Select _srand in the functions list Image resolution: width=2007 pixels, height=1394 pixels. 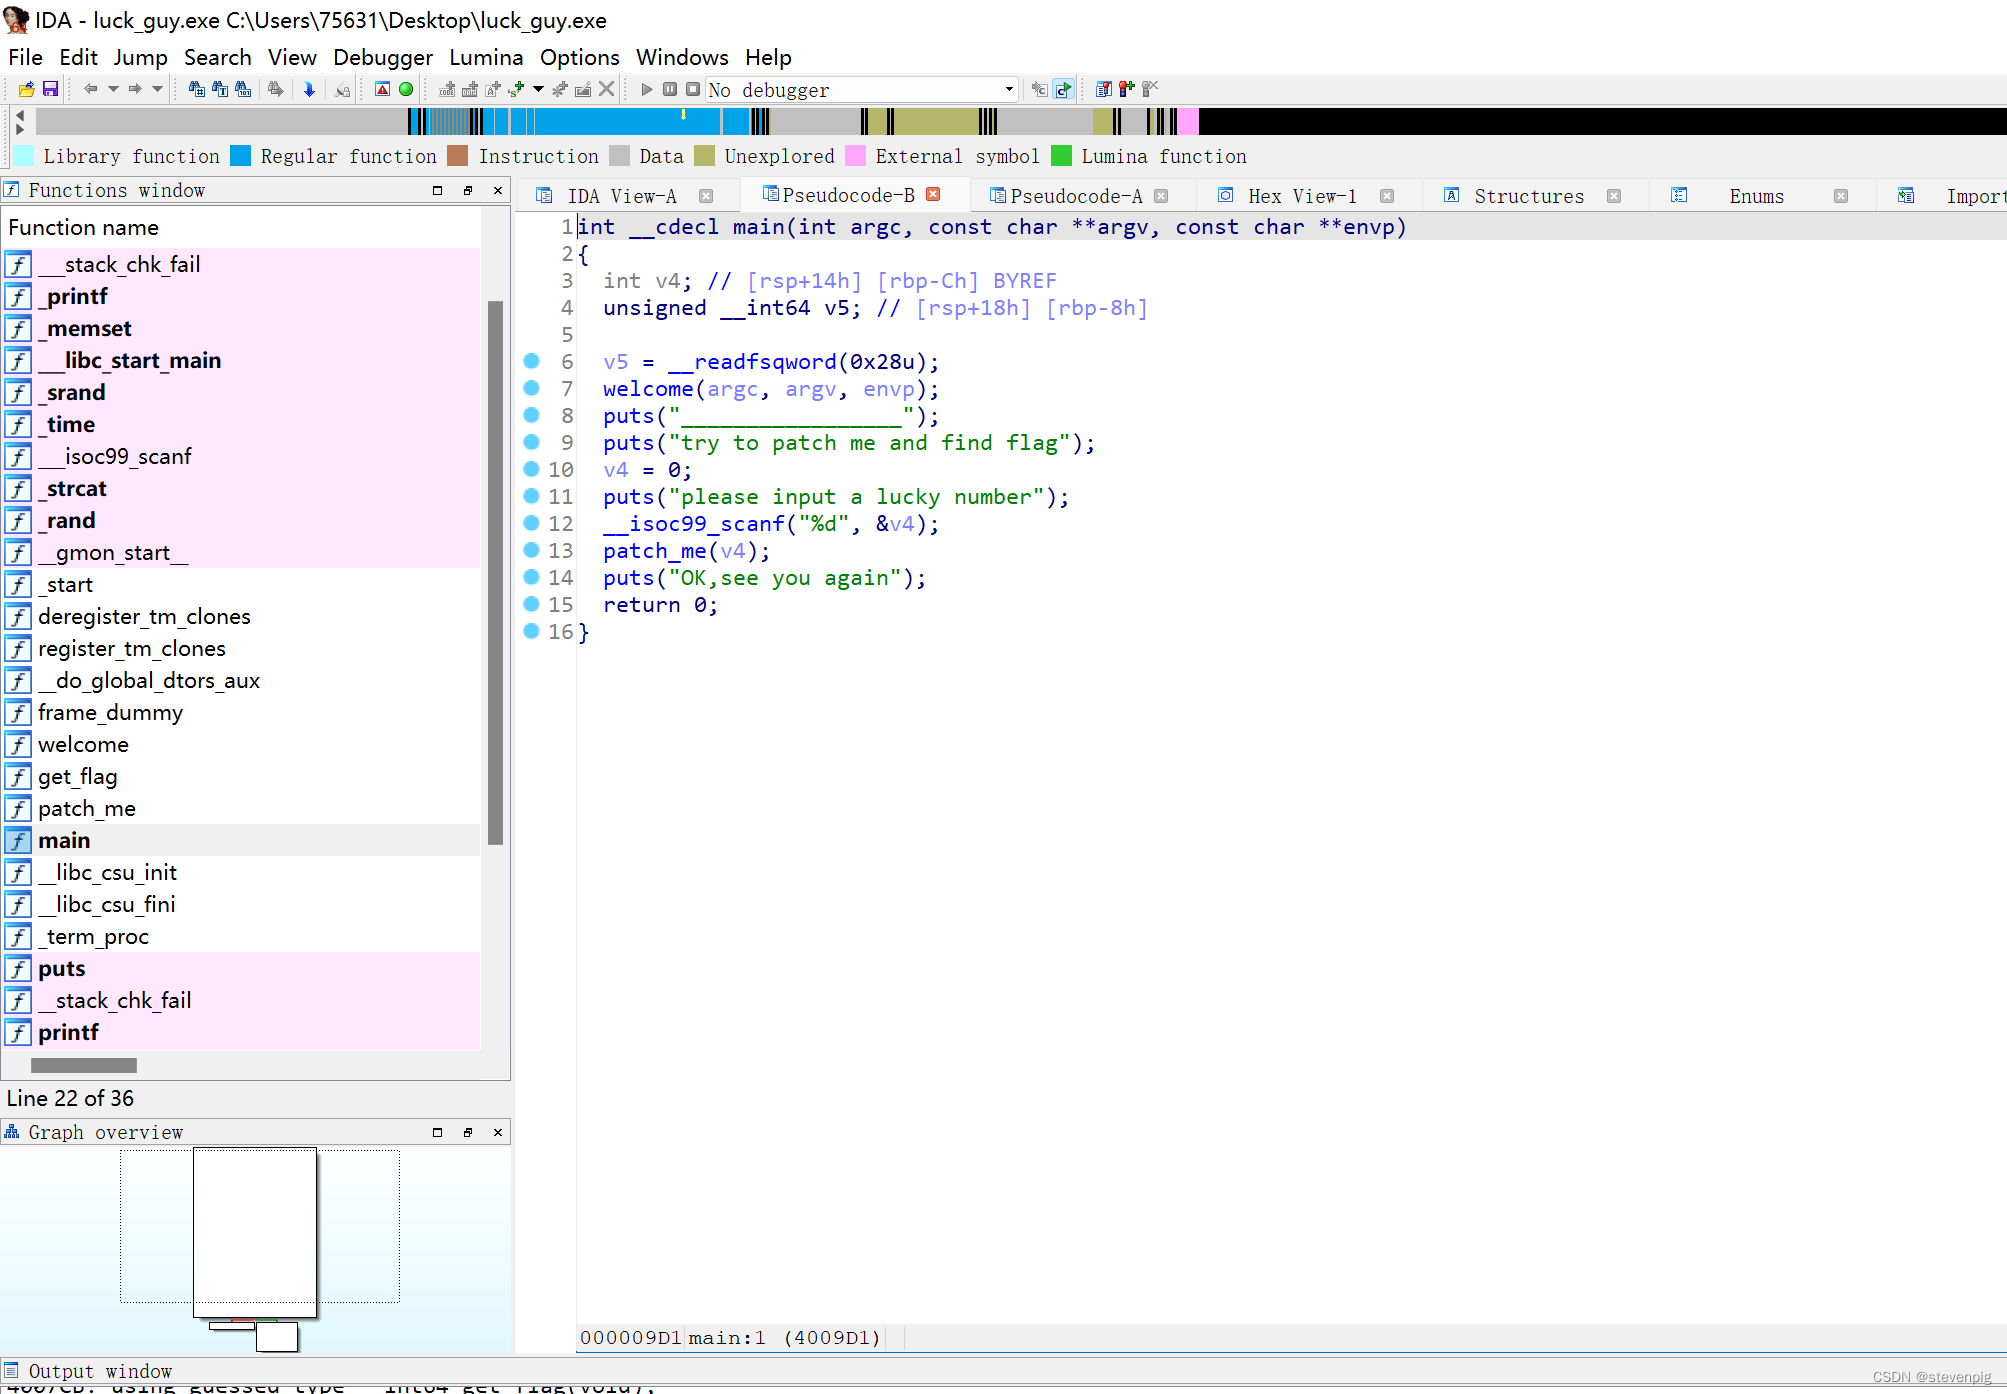point(241,392)
